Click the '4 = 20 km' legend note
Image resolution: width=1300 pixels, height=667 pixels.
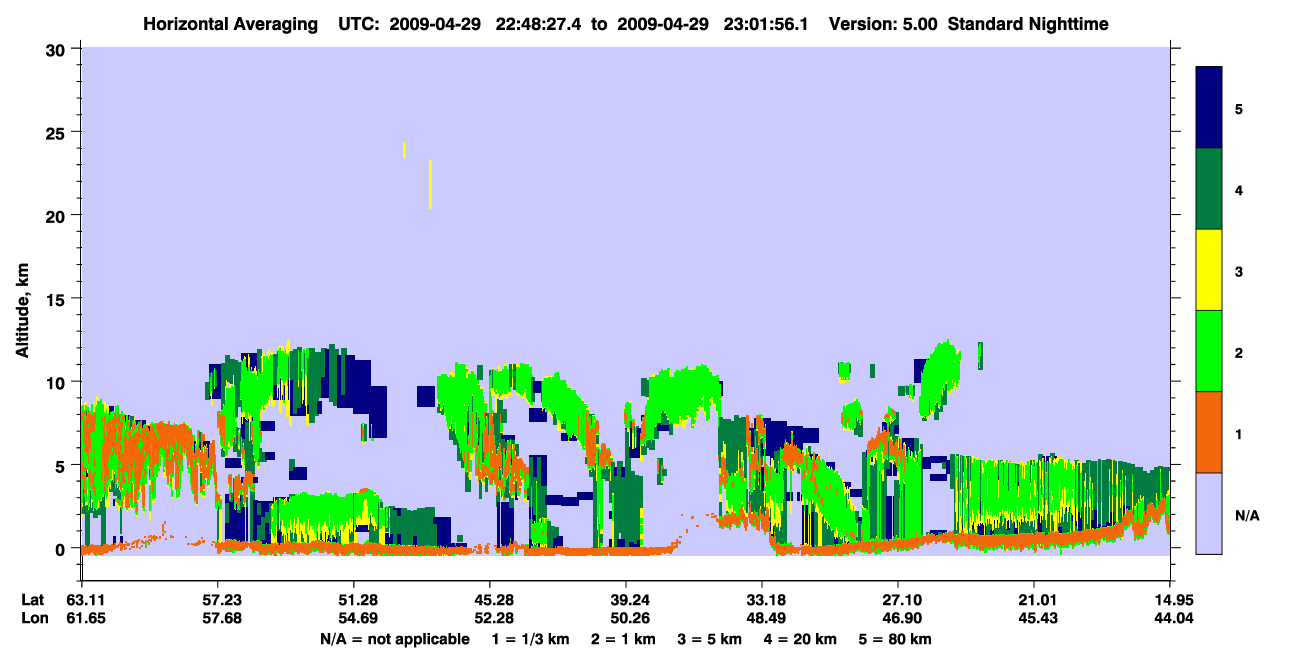click(802, 639)
